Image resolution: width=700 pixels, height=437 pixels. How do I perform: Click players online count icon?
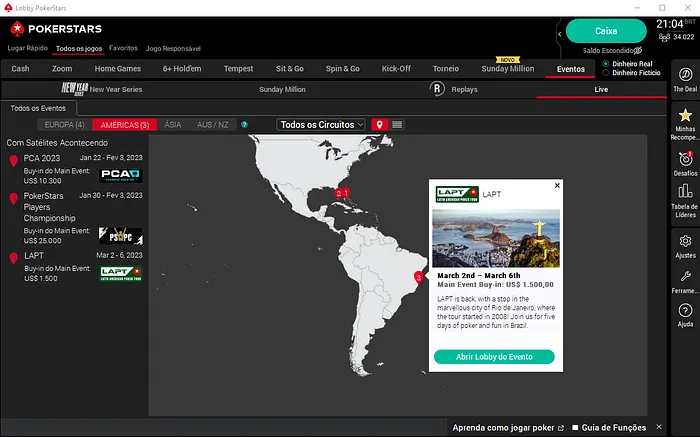click(664, 37)
